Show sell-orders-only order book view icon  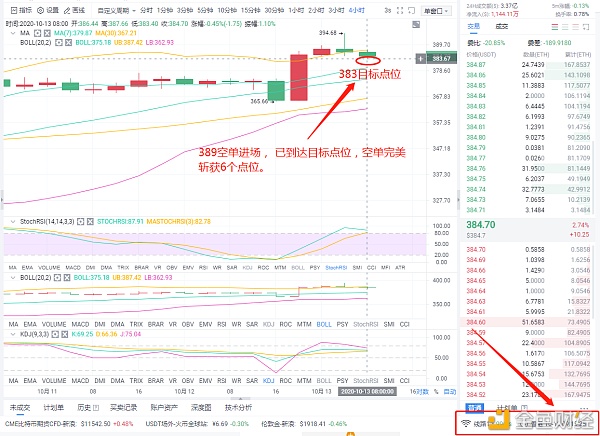pyautogui.click(x=576, y=27)
